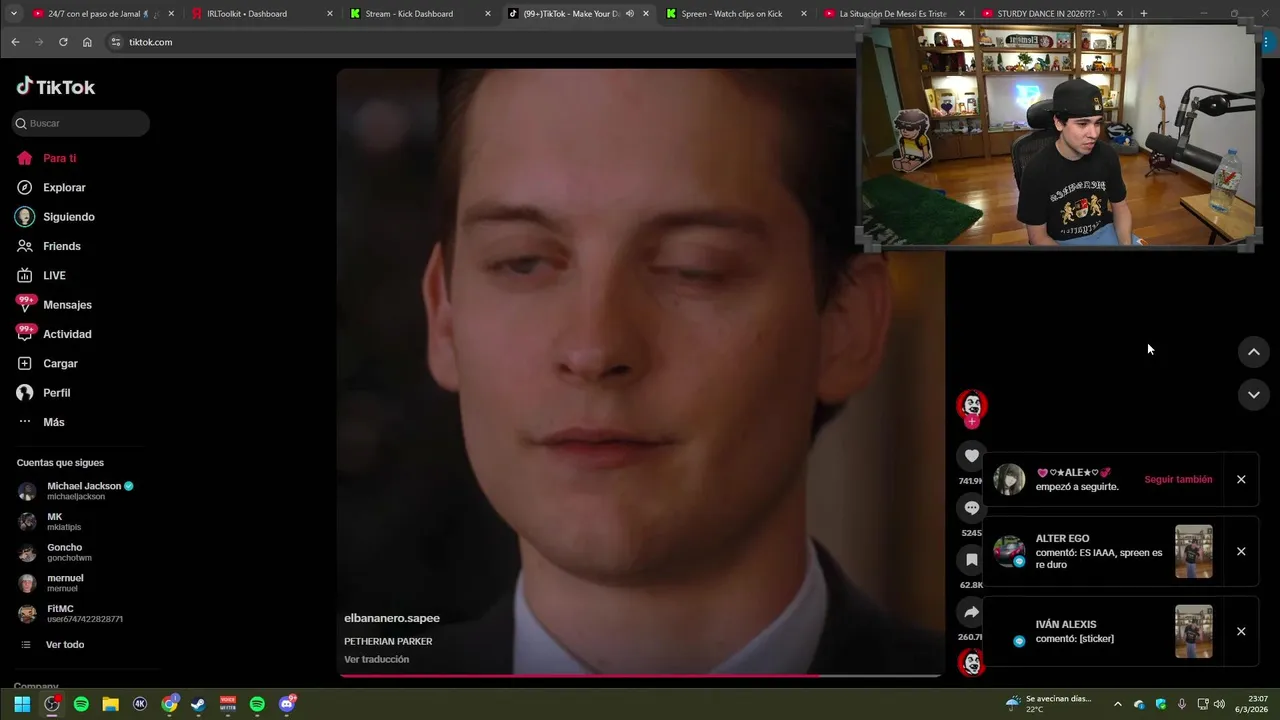This screenshot has width=1280, height=720.
Task: Open the FitMC followed account
Action: (x=70, y=613)
